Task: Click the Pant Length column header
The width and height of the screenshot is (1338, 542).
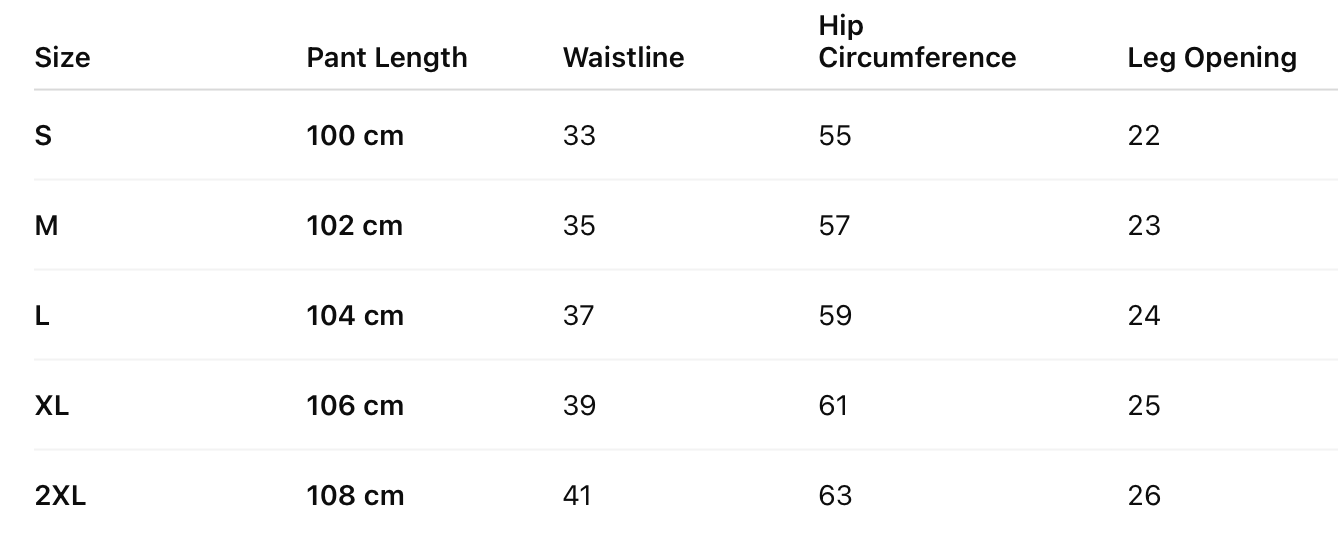Action: [386, 58]
